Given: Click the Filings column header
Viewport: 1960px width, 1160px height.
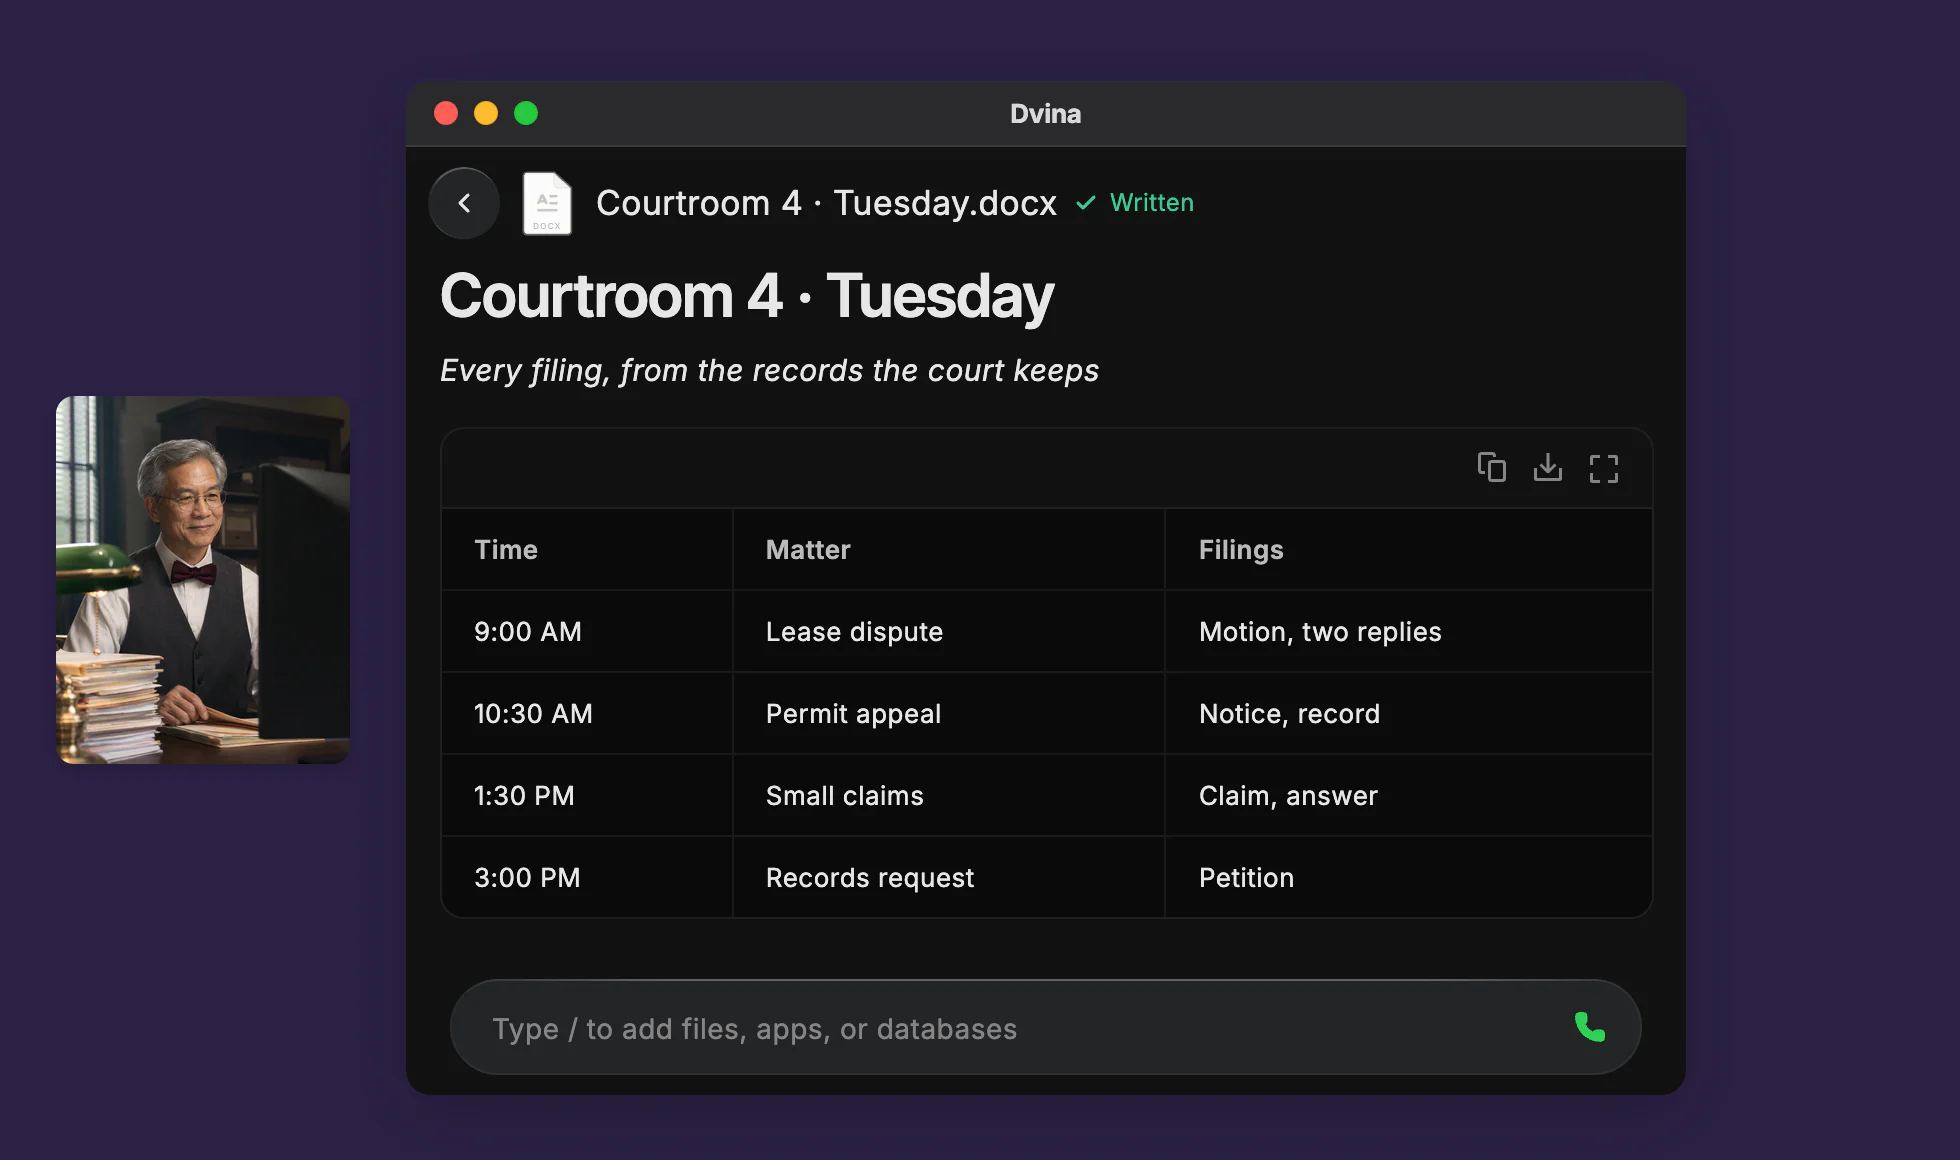Looking at the screenshot, I should (1409, 549).
